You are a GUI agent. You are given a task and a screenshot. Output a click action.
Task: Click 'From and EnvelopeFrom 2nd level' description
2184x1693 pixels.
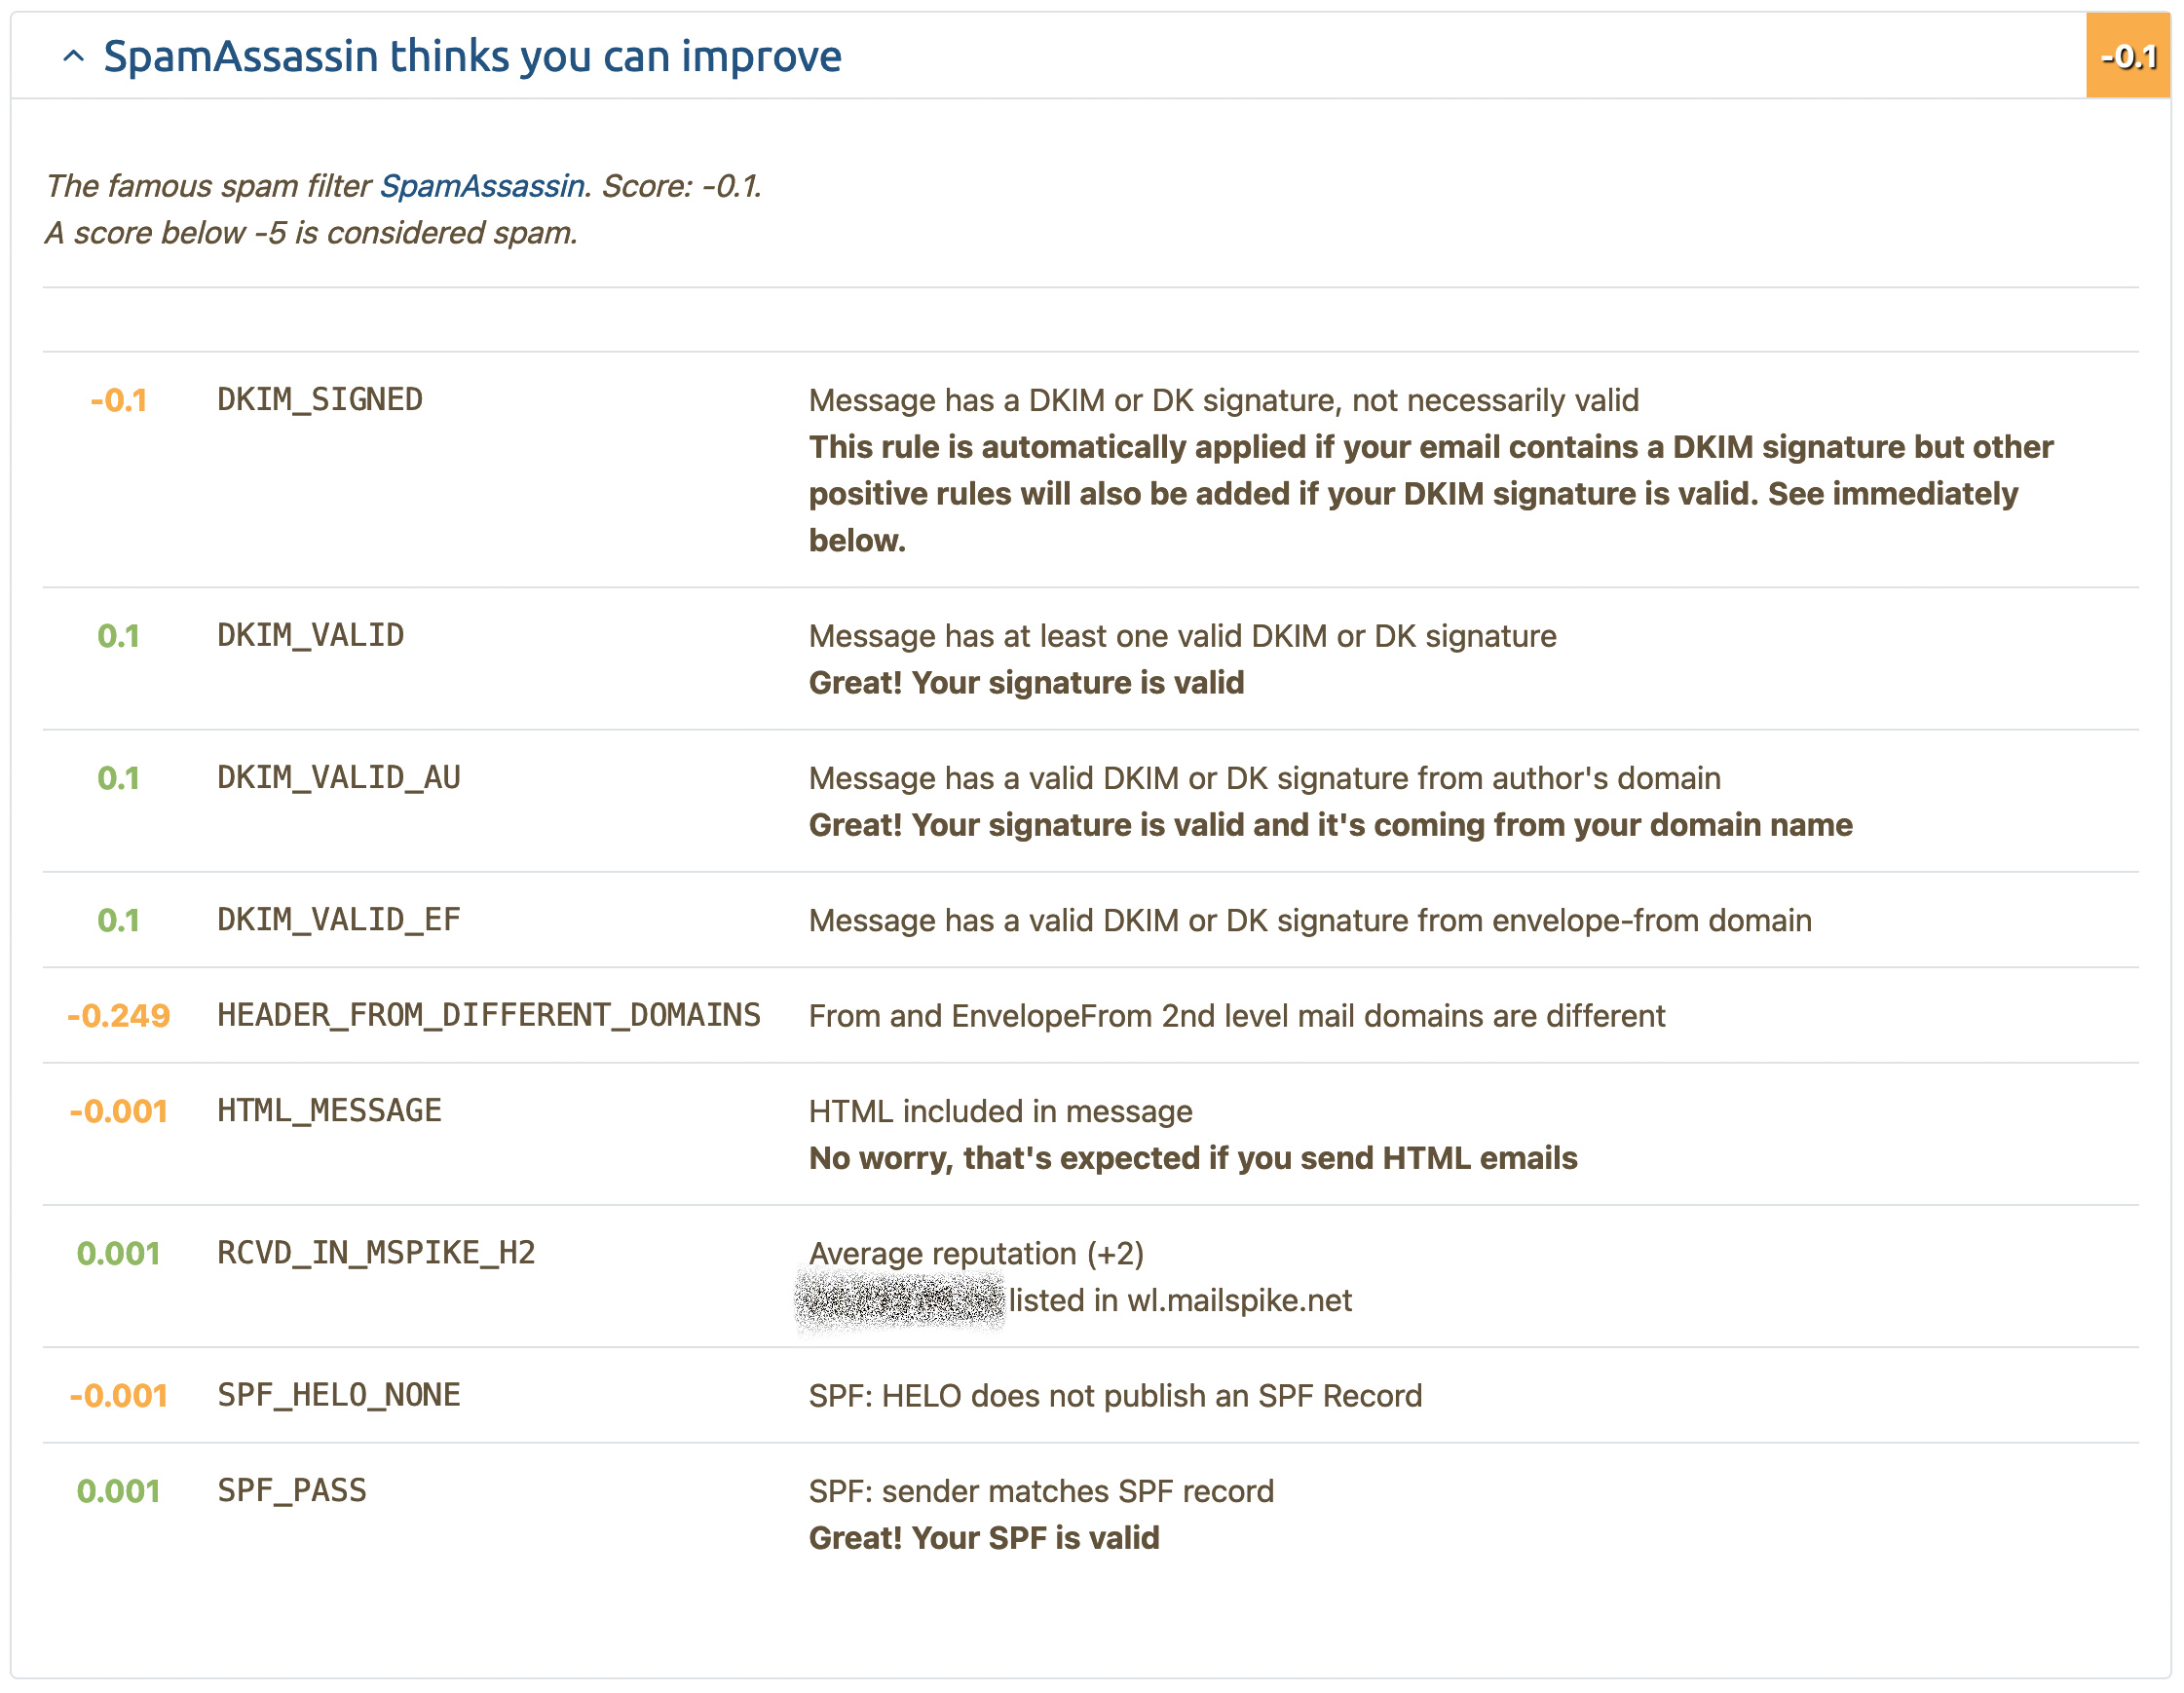point(1237,1016)
